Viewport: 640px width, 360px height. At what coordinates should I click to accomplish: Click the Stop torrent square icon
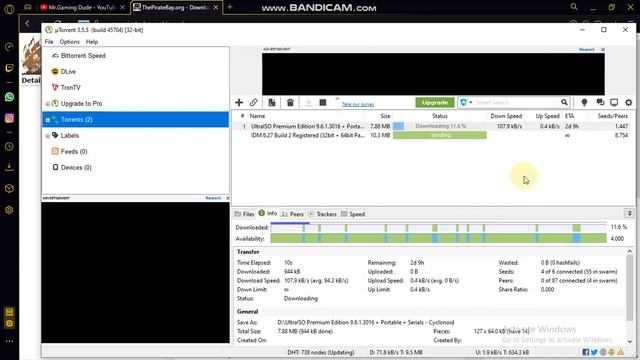323,102
